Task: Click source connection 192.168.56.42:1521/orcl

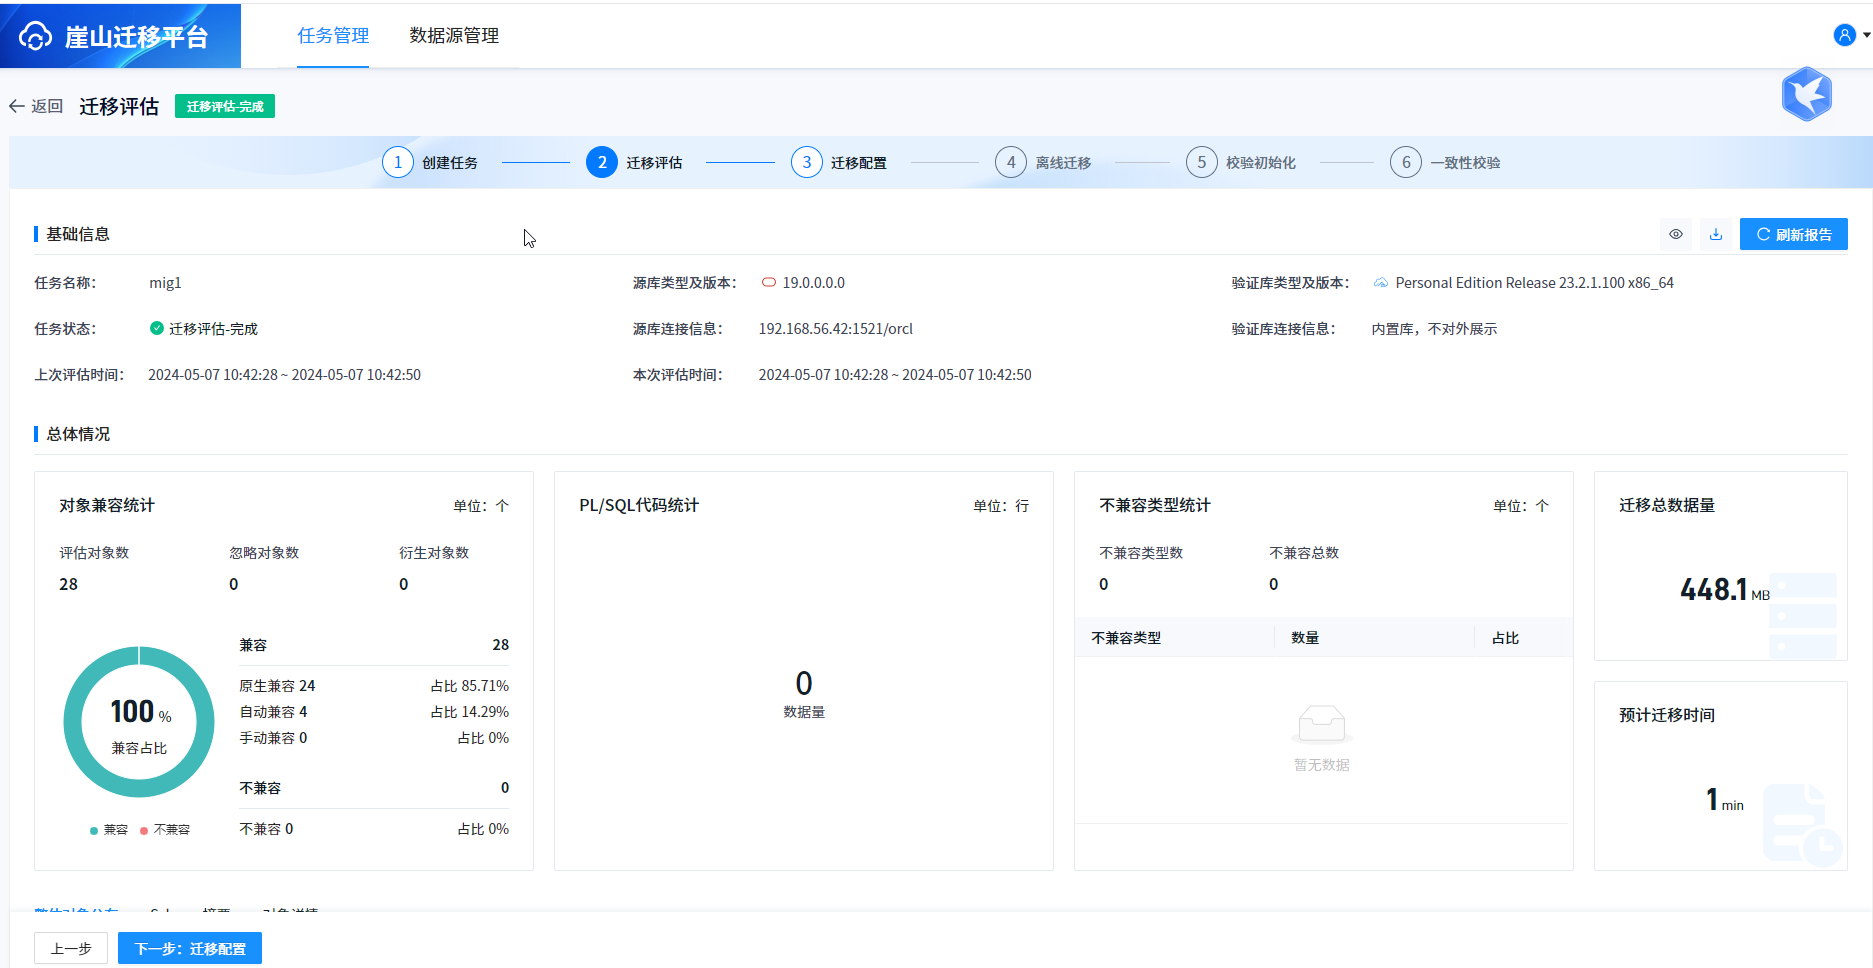Action: 835,329
